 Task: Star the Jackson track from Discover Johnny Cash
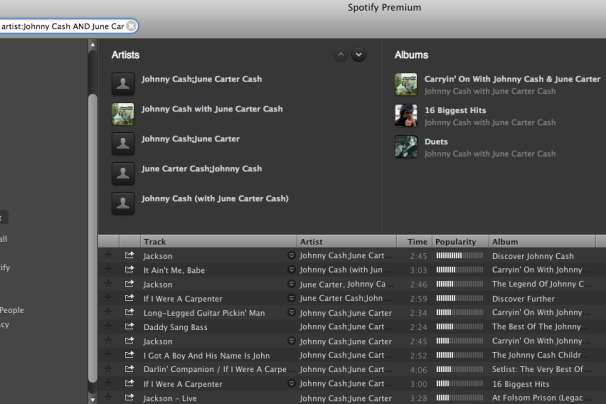click(109, 255)
